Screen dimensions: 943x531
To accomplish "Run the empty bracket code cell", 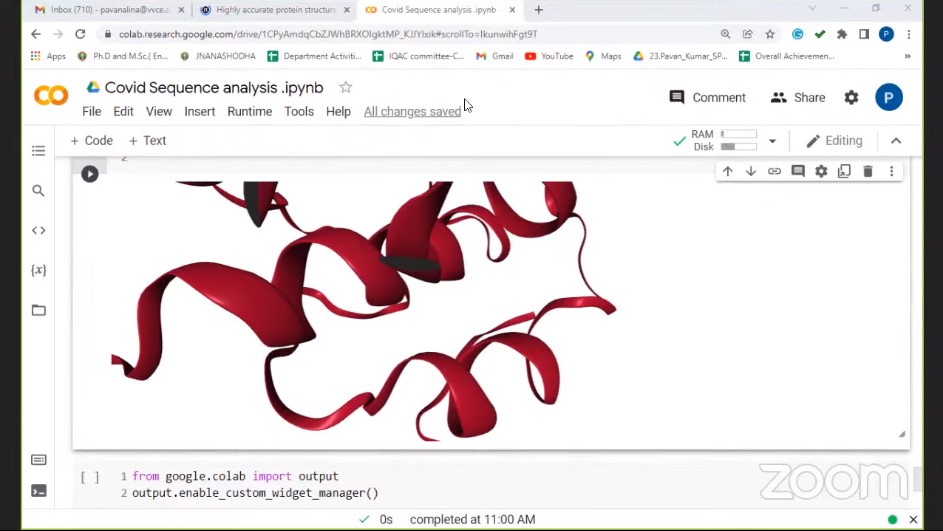I will [x=90, y=477].
